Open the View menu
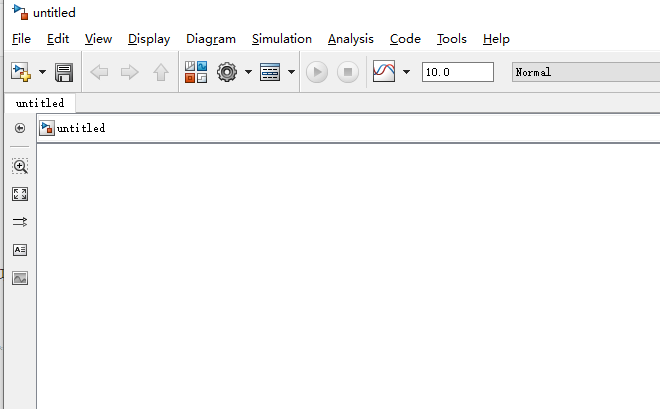 98,39
